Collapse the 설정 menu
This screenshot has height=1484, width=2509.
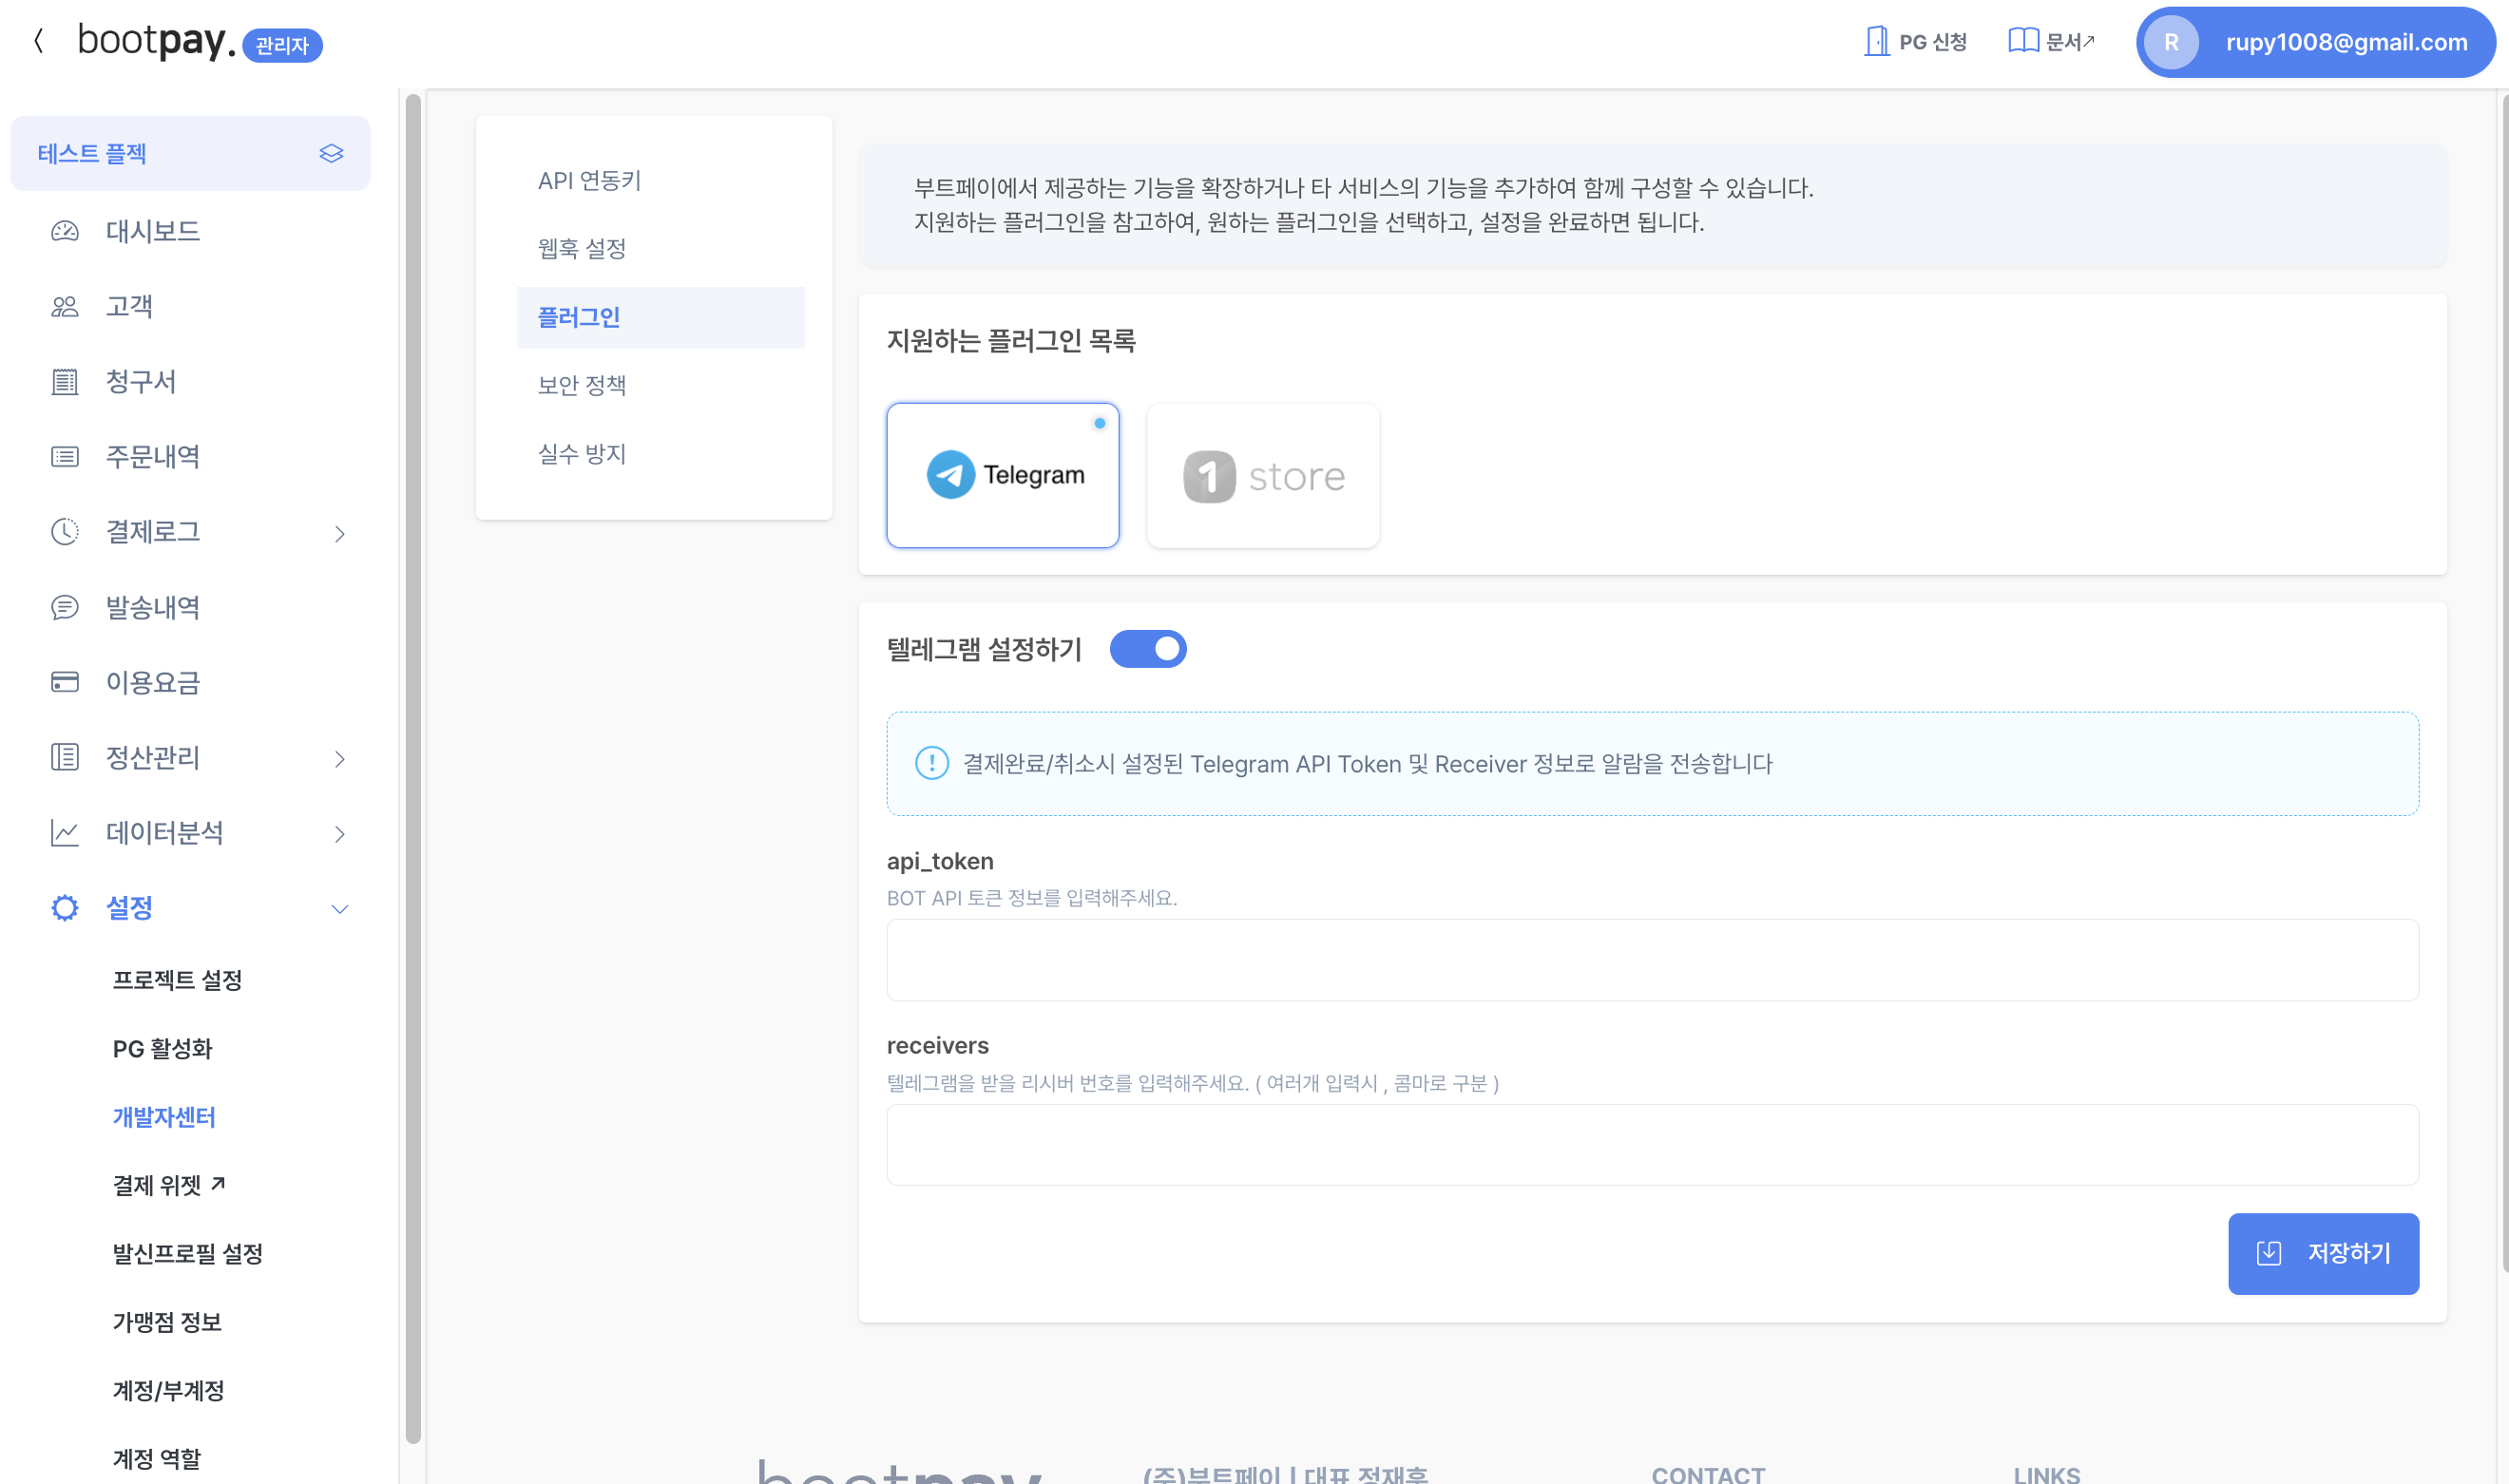coord(340,908)
